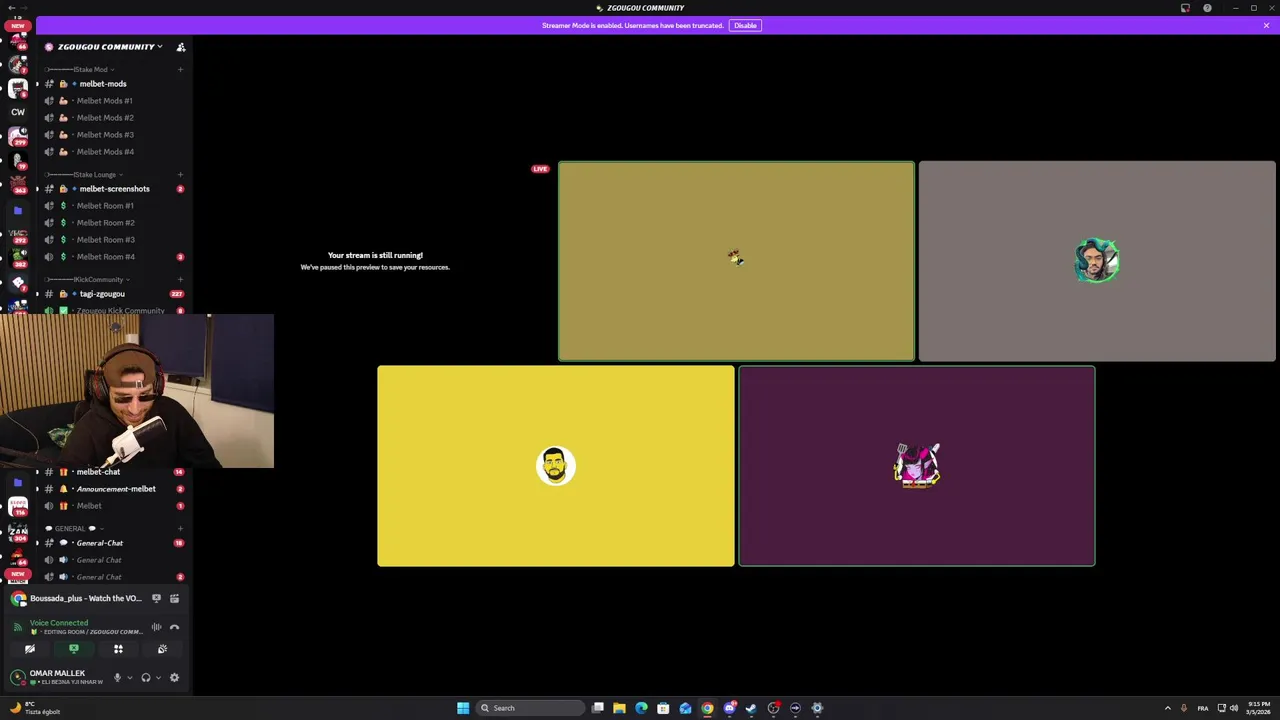Join Melbet Mods #1 voice channel

click(x=113, y=101)
